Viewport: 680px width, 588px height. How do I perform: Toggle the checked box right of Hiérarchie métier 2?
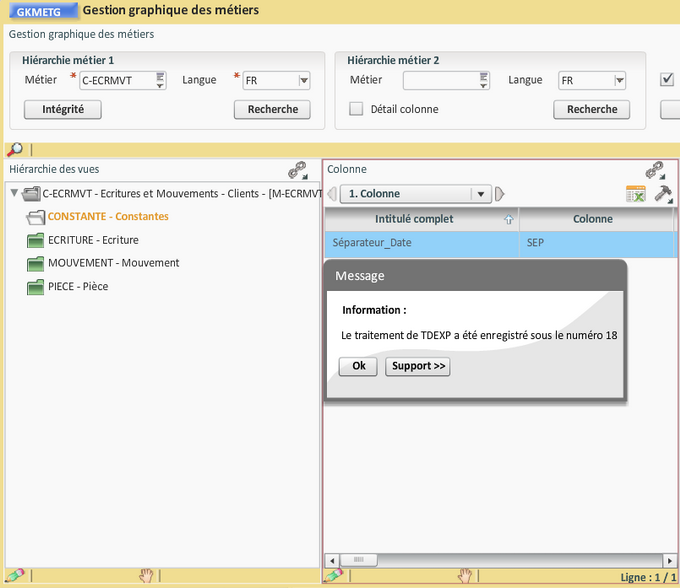(x=667, y=80)
